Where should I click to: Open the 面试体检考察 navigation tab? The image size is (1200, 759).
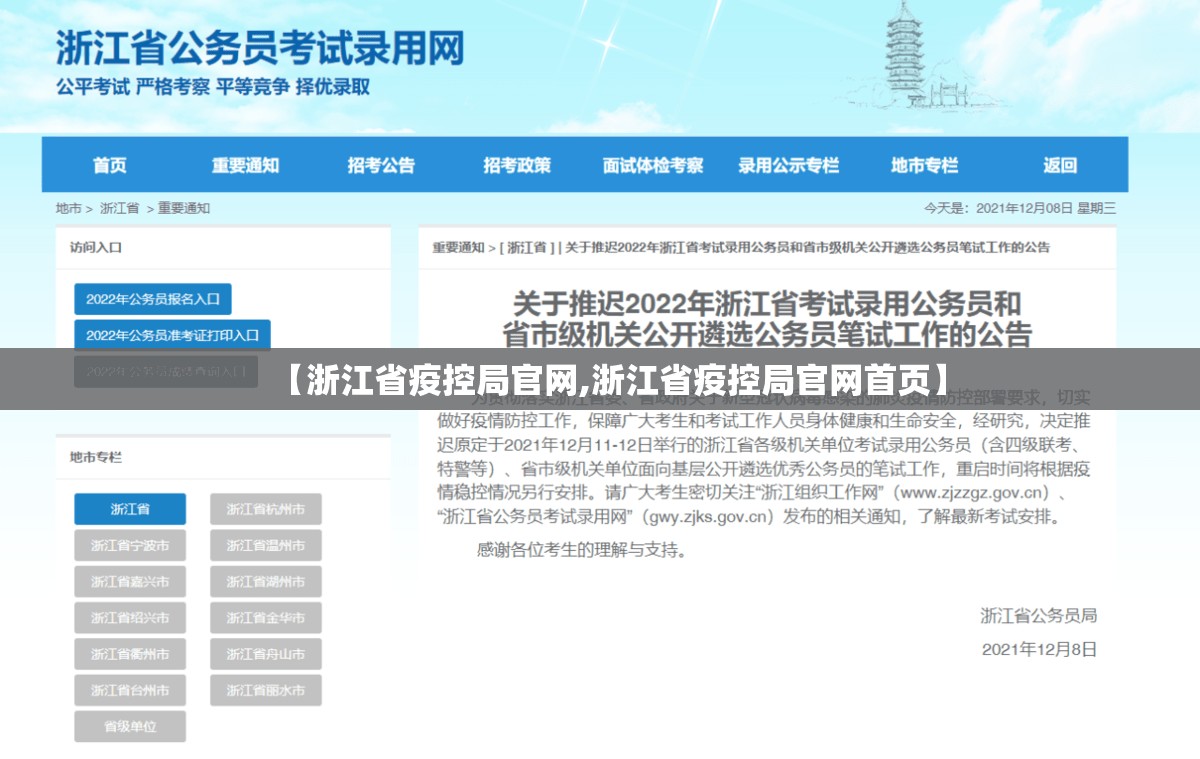[653, 165]
